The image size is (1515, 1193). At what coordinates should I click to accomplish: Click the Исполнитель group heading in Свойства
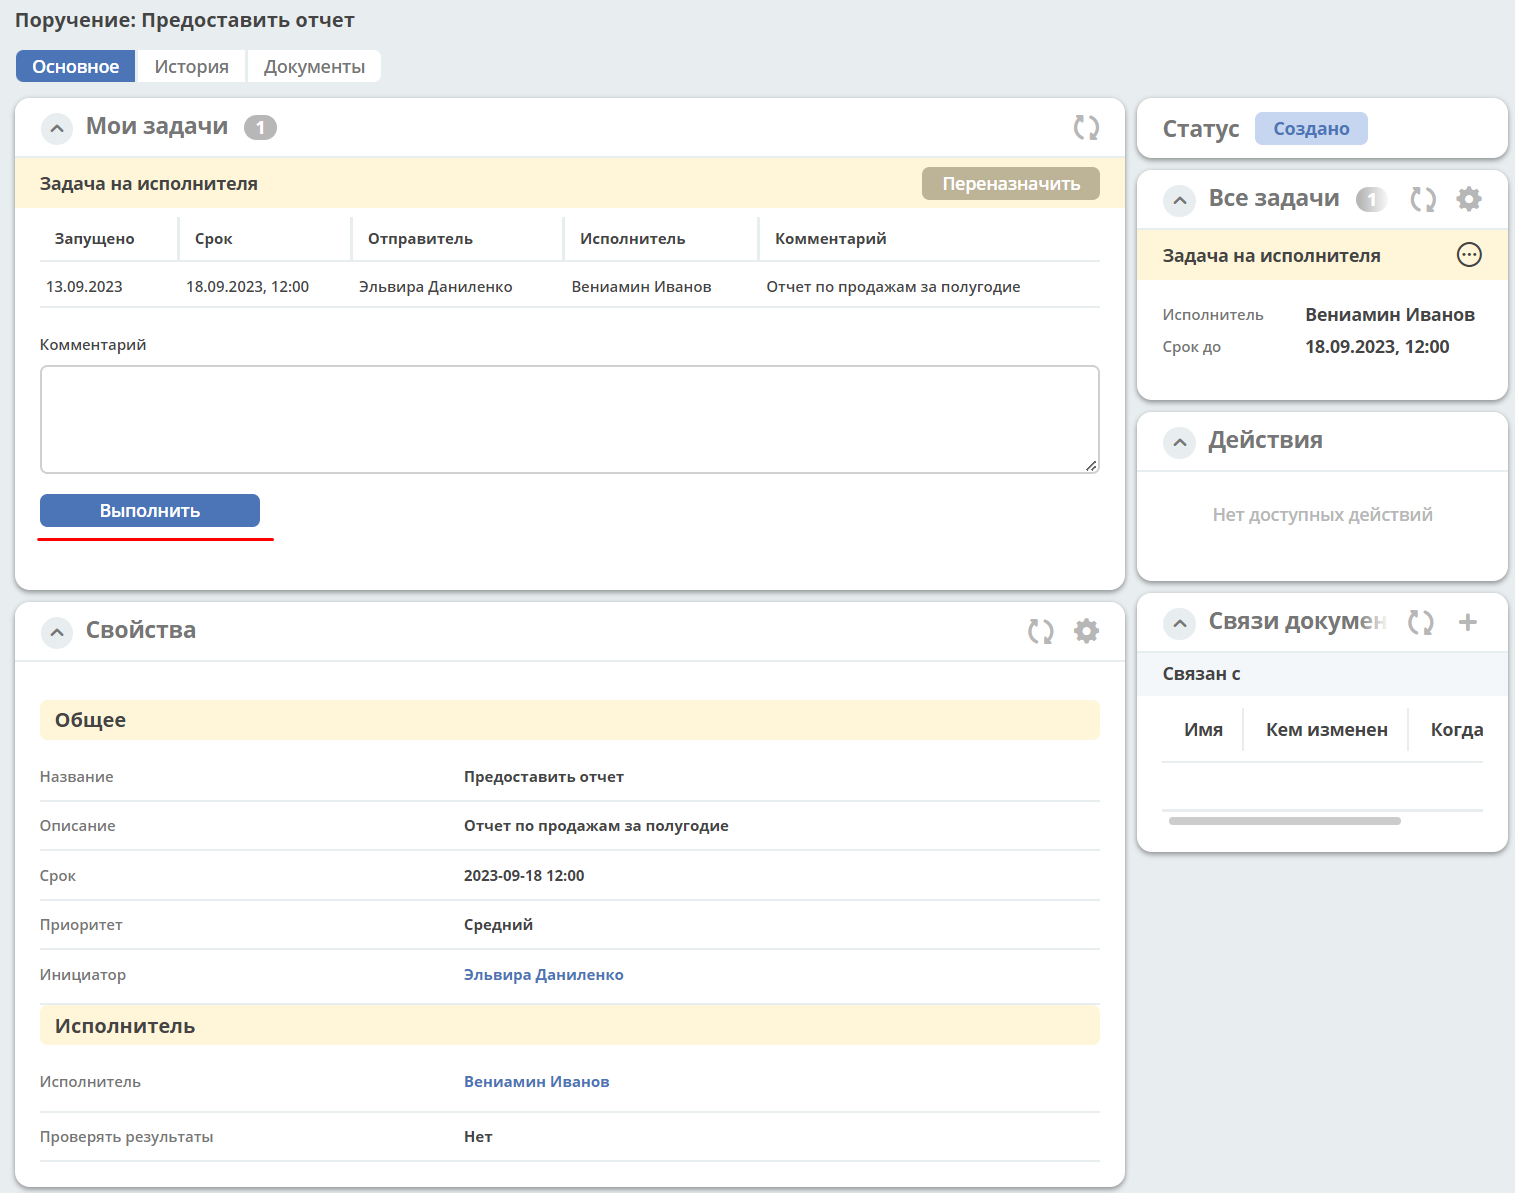coord(570,1025)
